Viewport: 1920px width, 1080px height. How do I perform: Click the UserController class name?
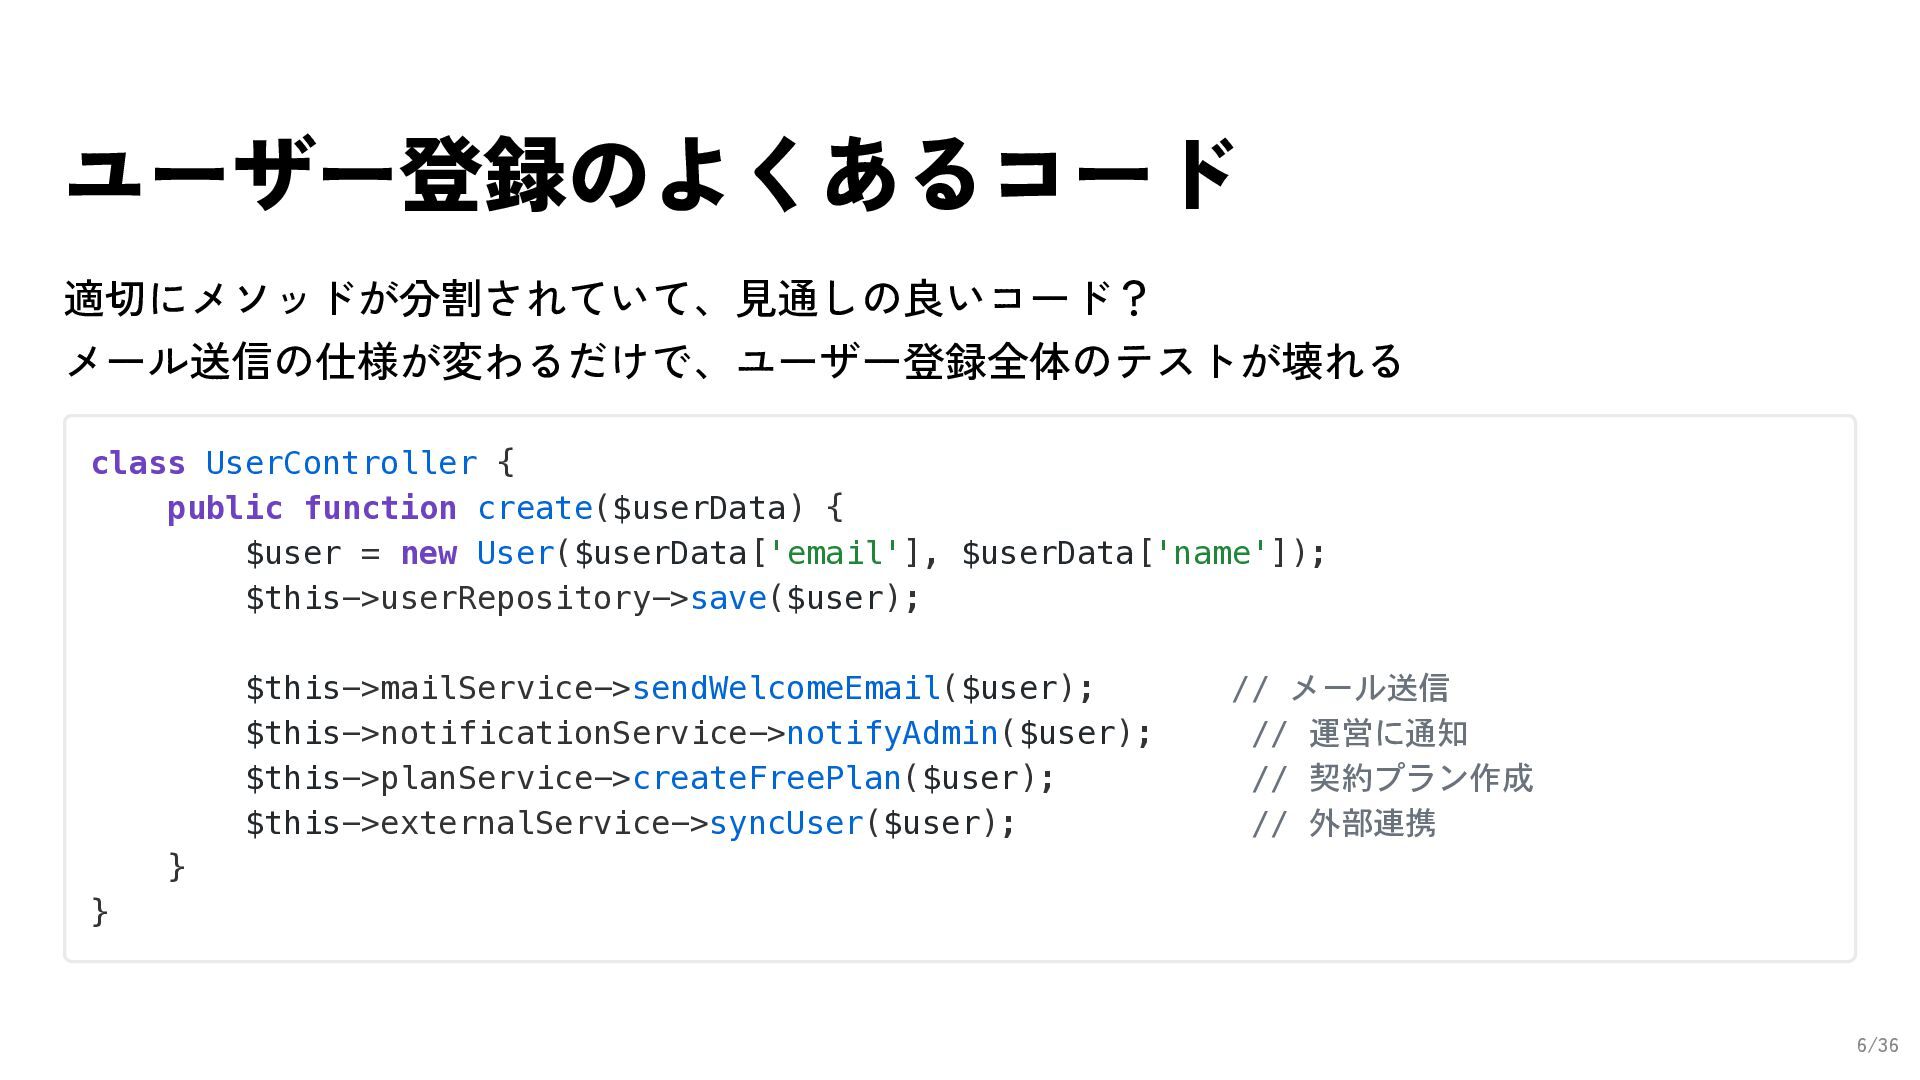[341, 463]
